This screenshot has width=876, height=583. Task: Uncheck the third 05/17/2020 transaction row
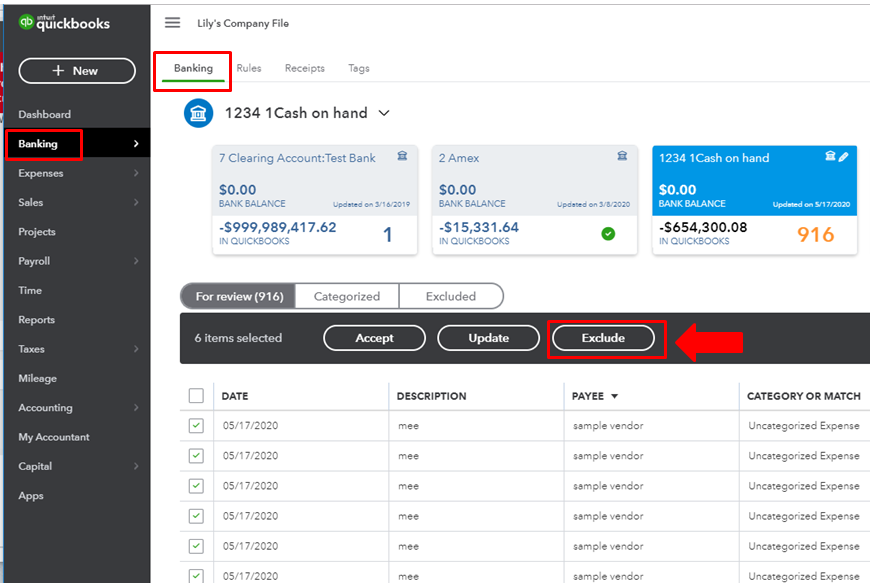(196, 486)
